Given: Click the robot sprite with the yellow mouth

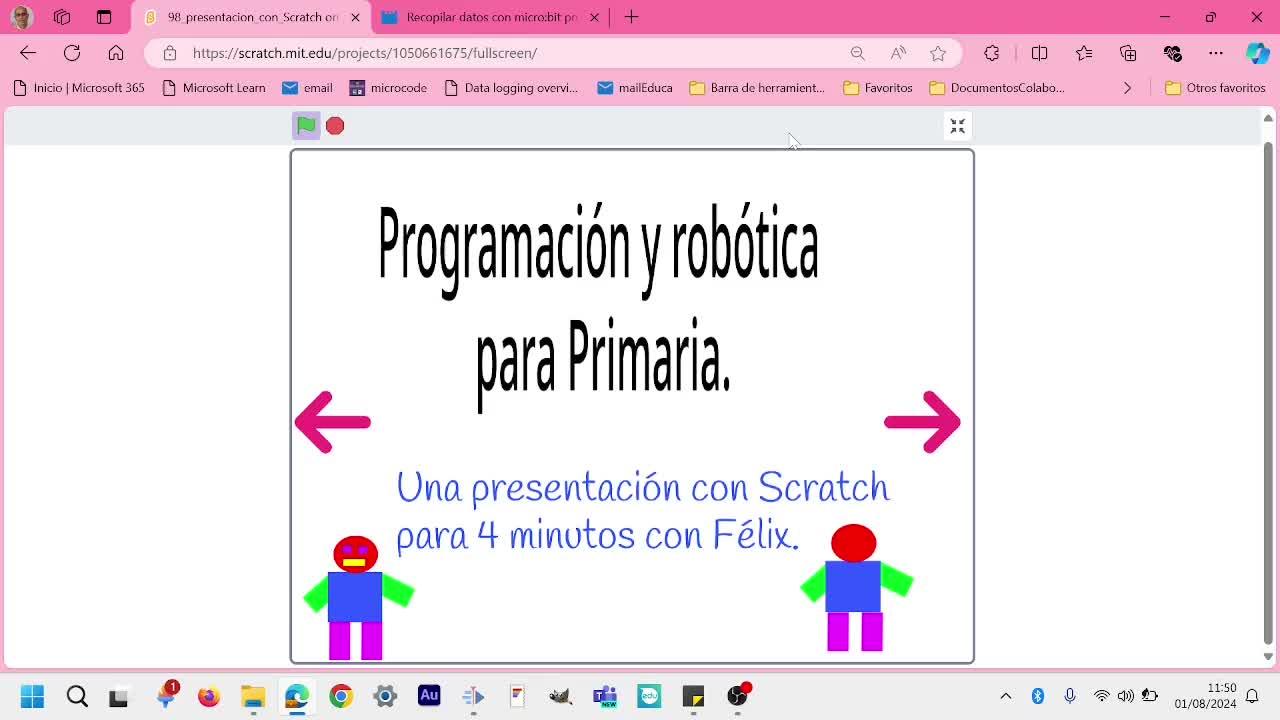Looking at the screenshot, I should click(357, 598).
